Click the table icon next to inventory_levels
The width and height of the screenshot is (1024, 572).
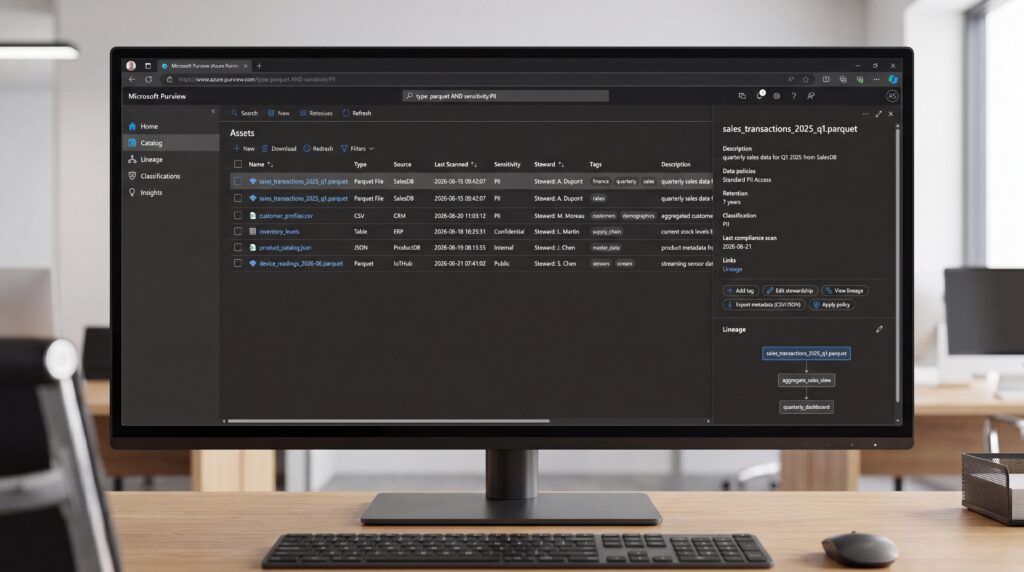pos(253,231)
